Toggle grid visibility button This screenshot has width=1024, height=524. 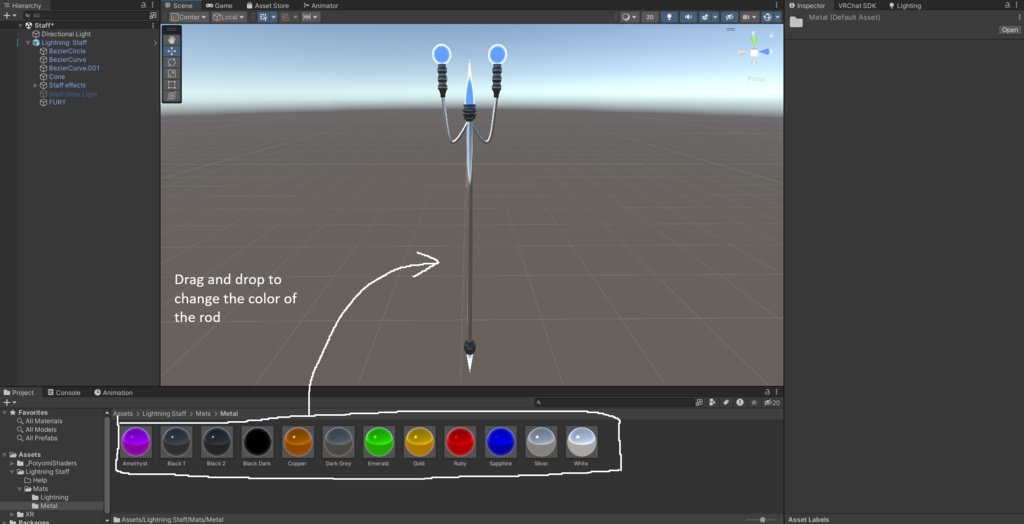(263, 17)
